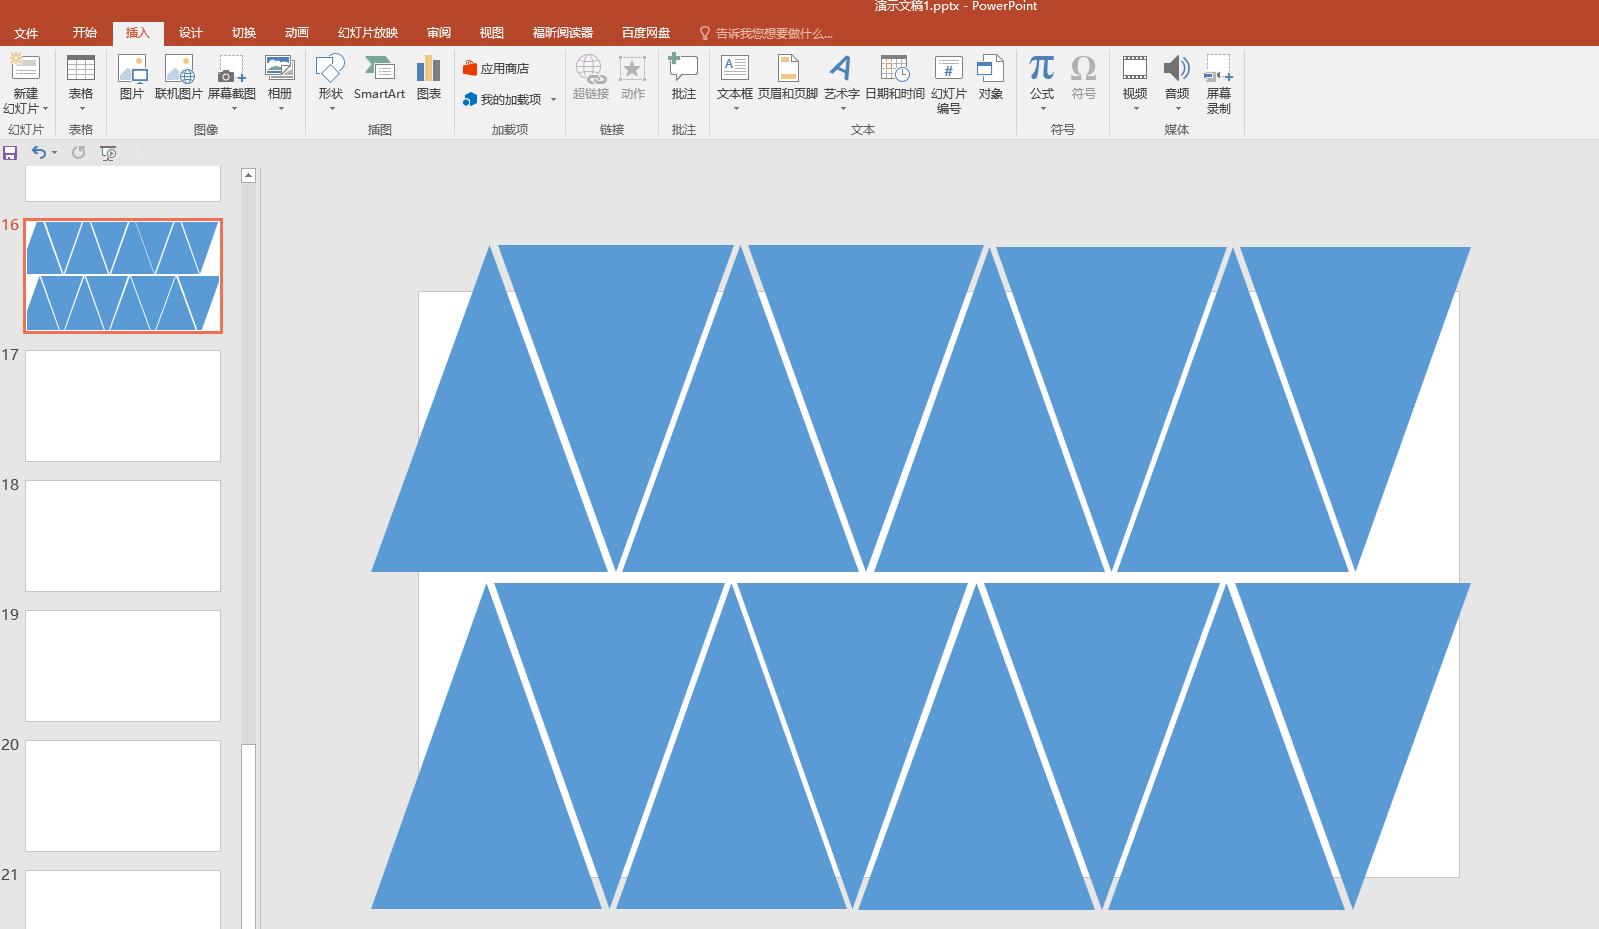
Task: Expand the 我的加载项 dropdown arrow
Action: click(x=553, y=100)
